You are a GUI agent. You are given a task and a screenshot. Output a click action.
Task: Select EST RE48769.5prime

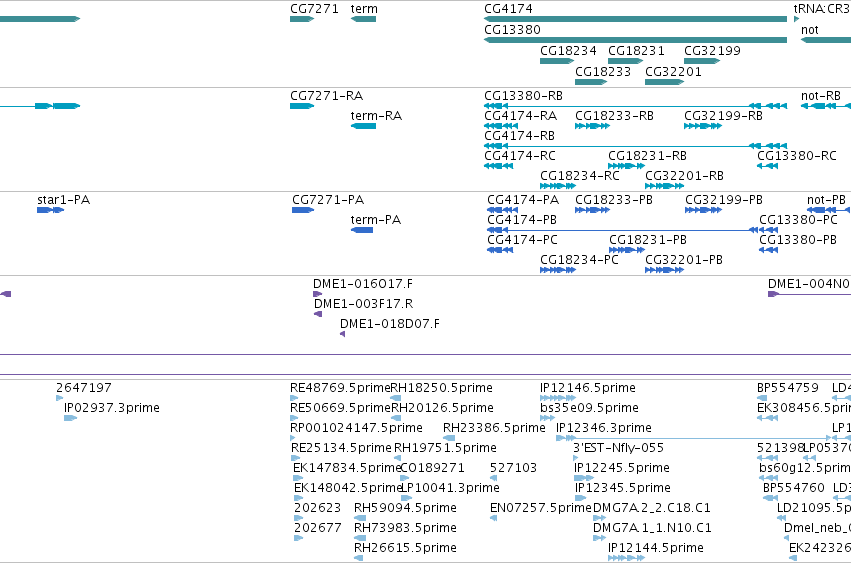[294, 398]
